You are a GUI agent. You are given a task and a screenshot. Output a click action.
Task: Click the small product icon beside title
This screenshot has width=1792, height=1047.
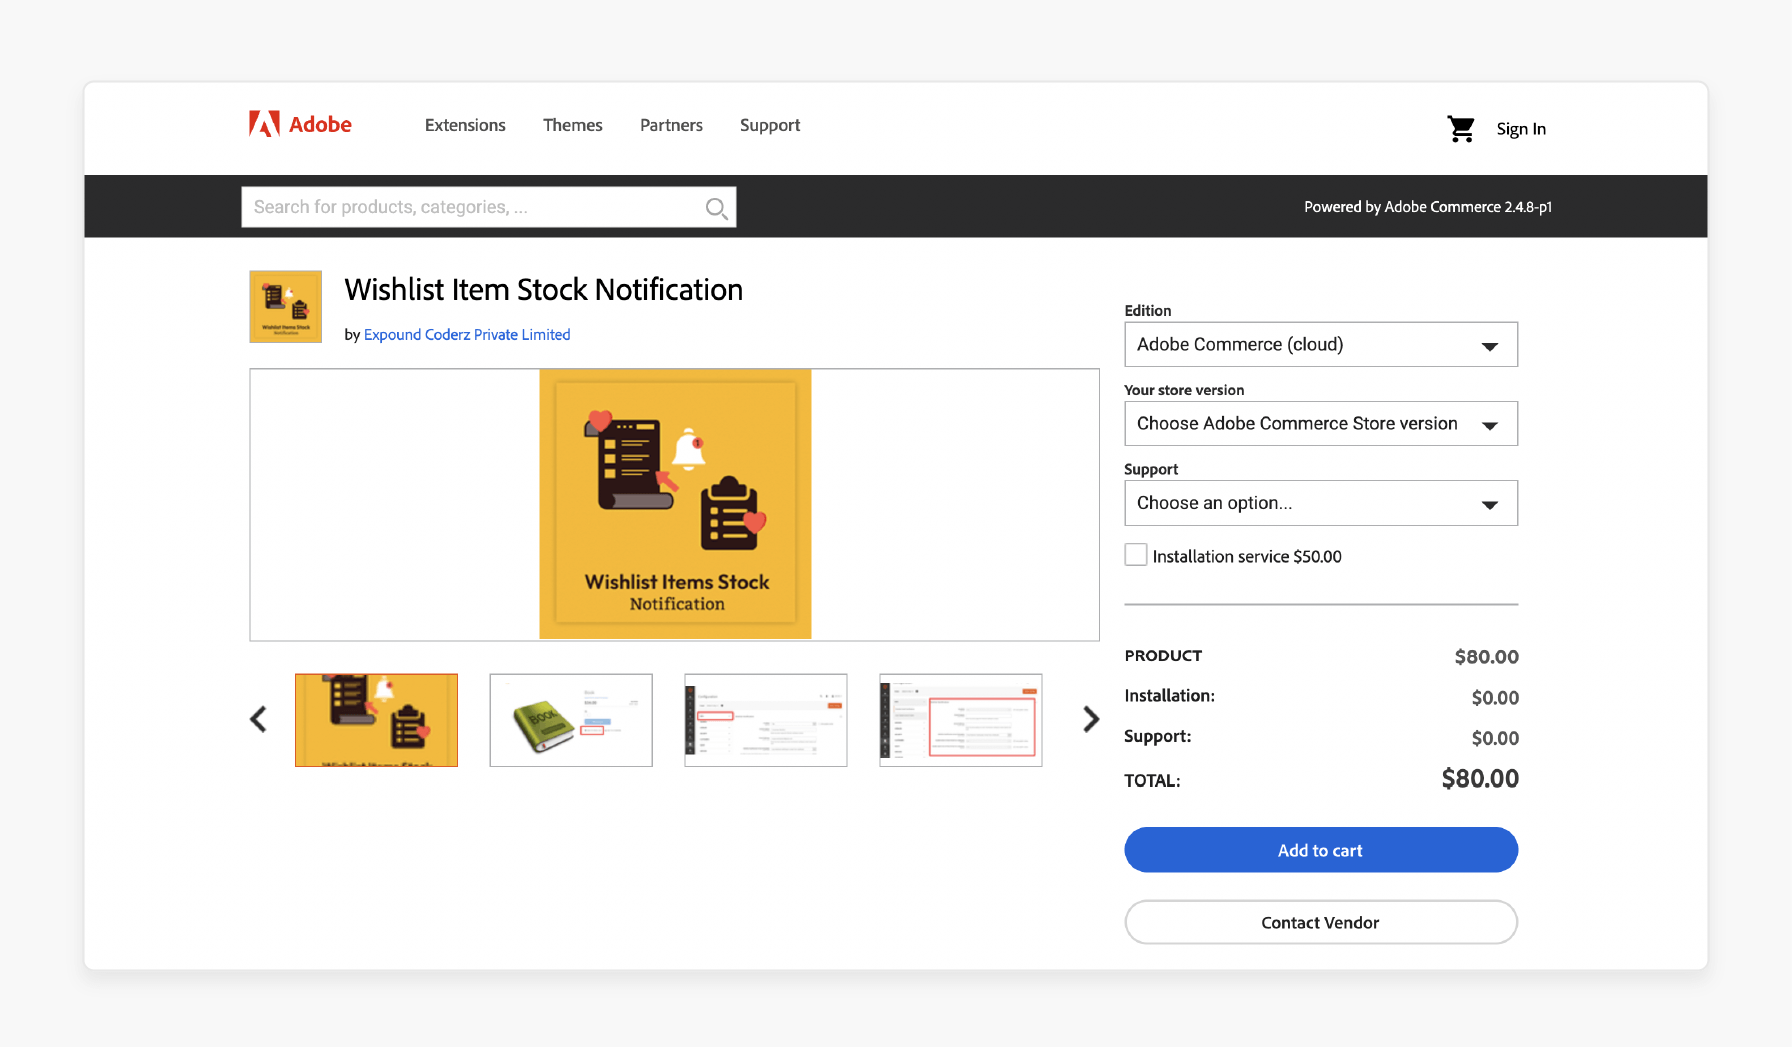[x=286, y=307]
